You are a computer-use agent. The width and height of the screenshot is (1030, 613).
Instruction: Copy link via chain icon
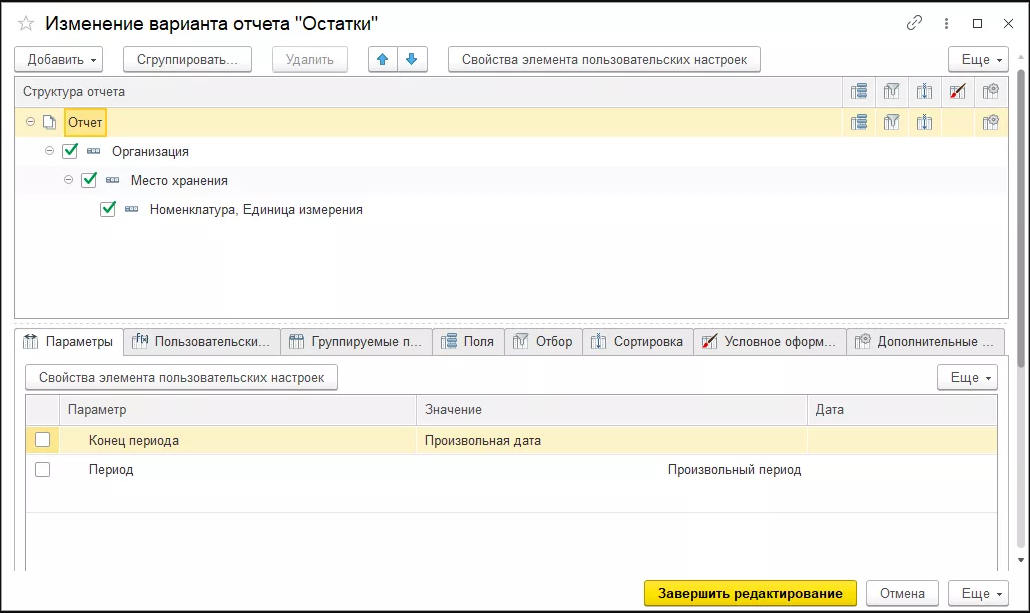914,23
